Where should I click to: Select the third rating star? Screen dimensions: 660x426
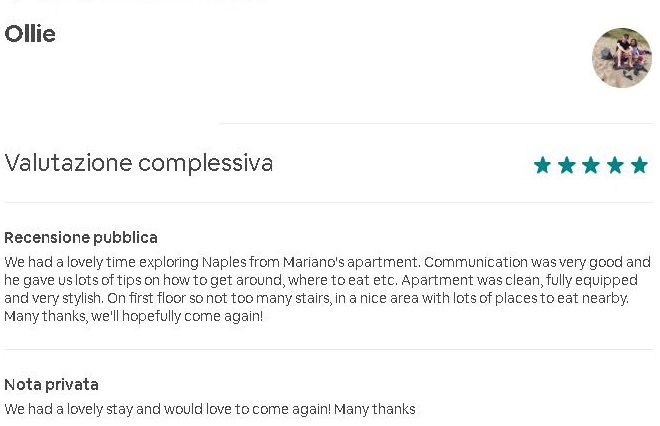[591, 165]
